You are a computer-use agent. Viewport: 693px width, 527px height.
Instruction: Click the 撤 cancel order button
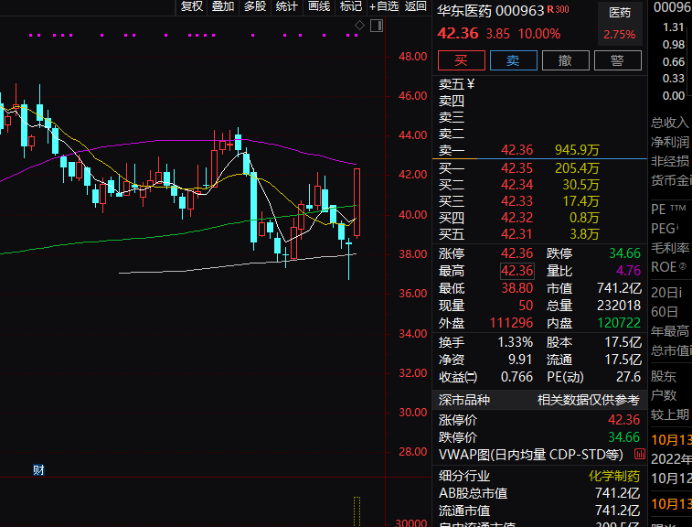pos(565,60)
